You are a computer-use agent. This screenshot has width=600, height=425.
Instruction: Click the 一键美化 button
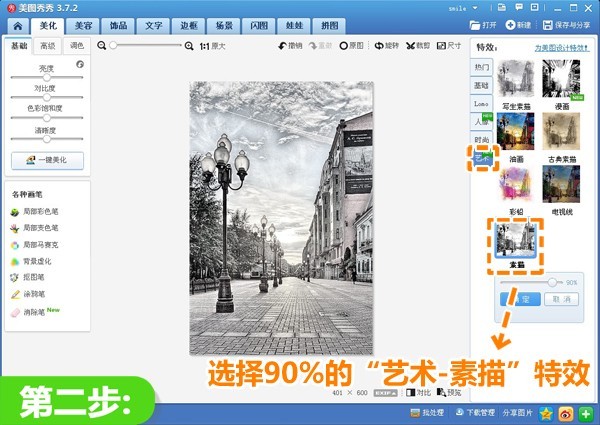tap(47, 161)
